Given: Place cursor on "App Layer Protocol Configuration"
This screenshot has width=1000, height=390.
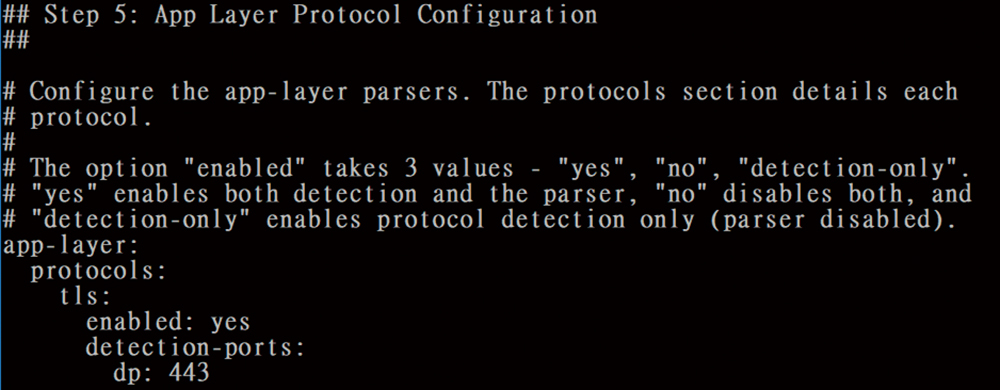Looking at the screenshot, I should click(x=376, y=15).
